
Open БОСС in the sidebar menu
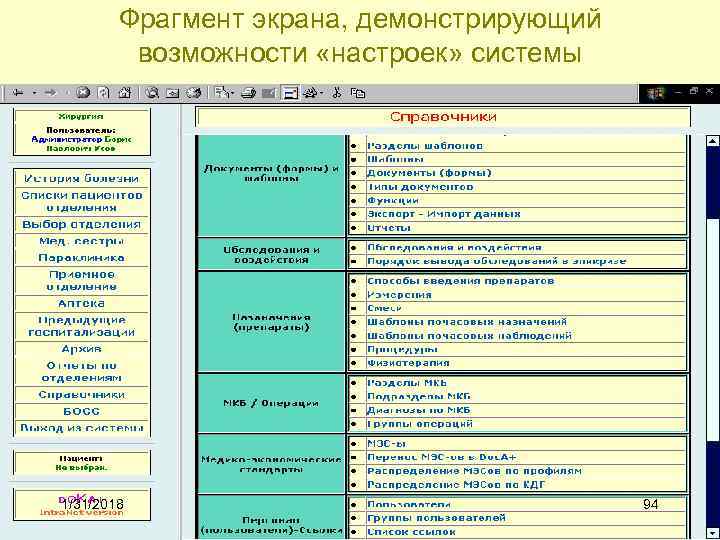(x=81, y=411)
